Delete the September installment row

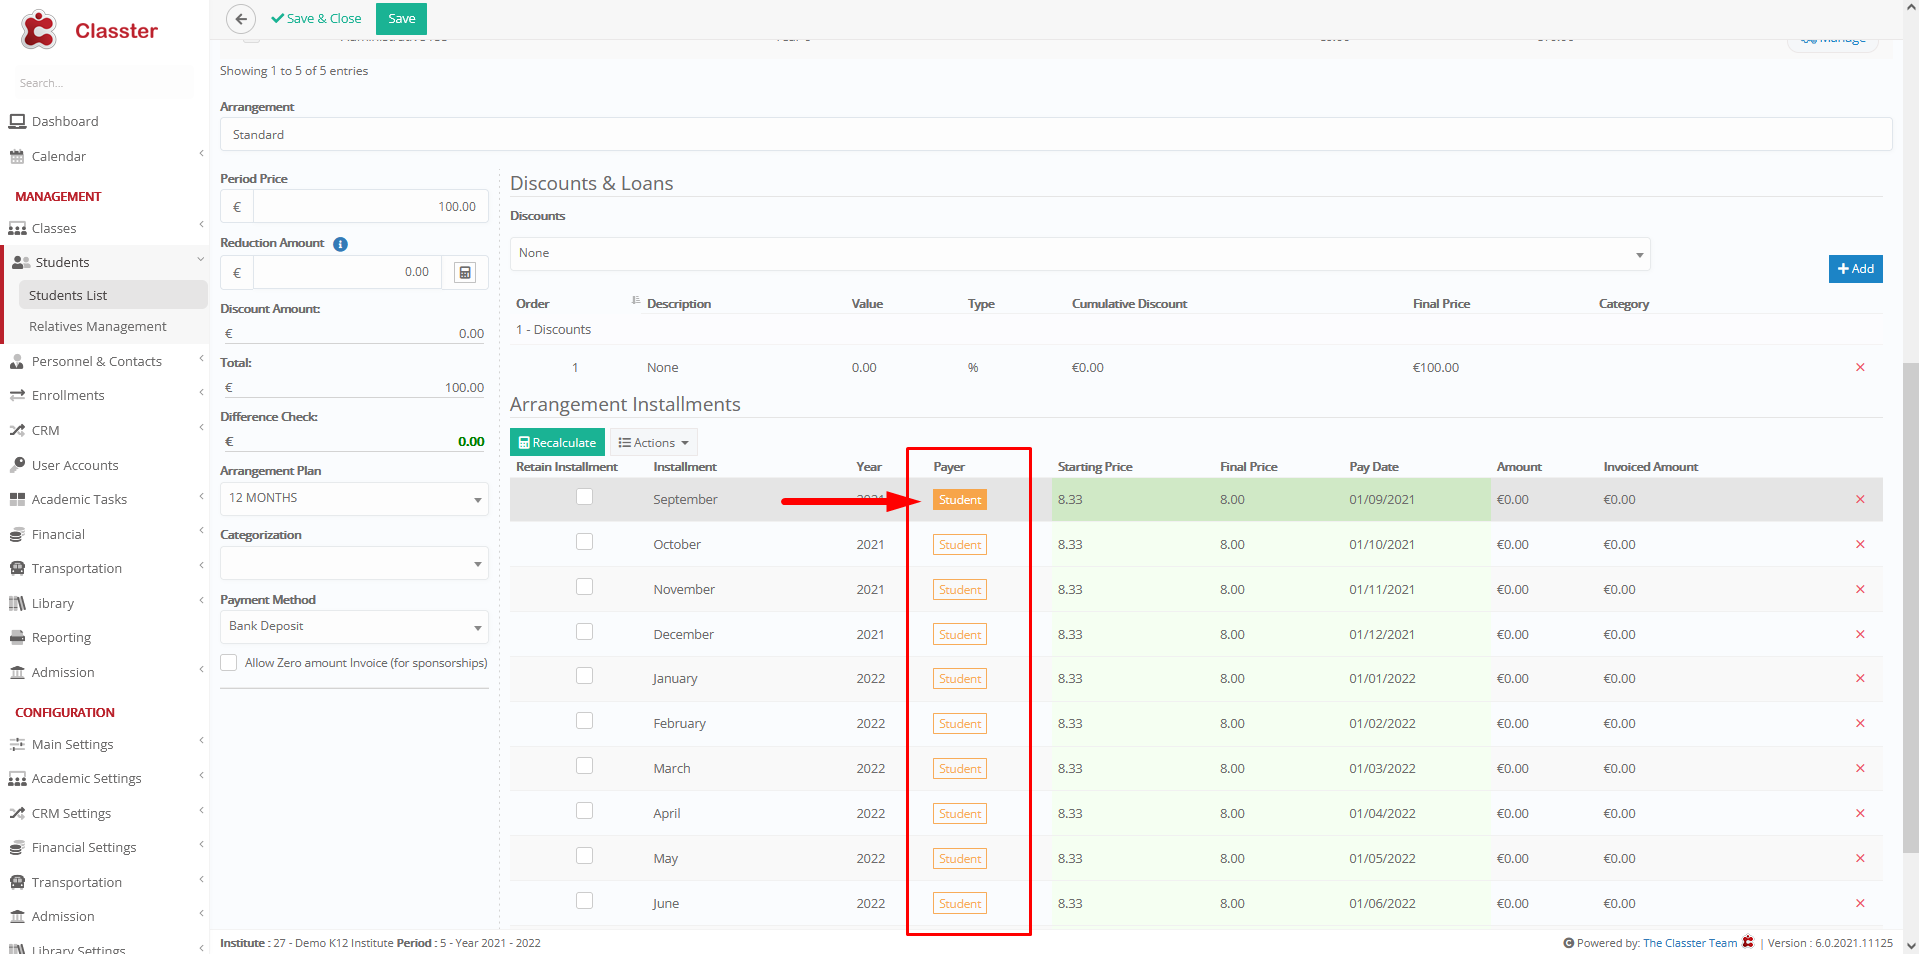pyautogui.click(x=1860, y=499)
